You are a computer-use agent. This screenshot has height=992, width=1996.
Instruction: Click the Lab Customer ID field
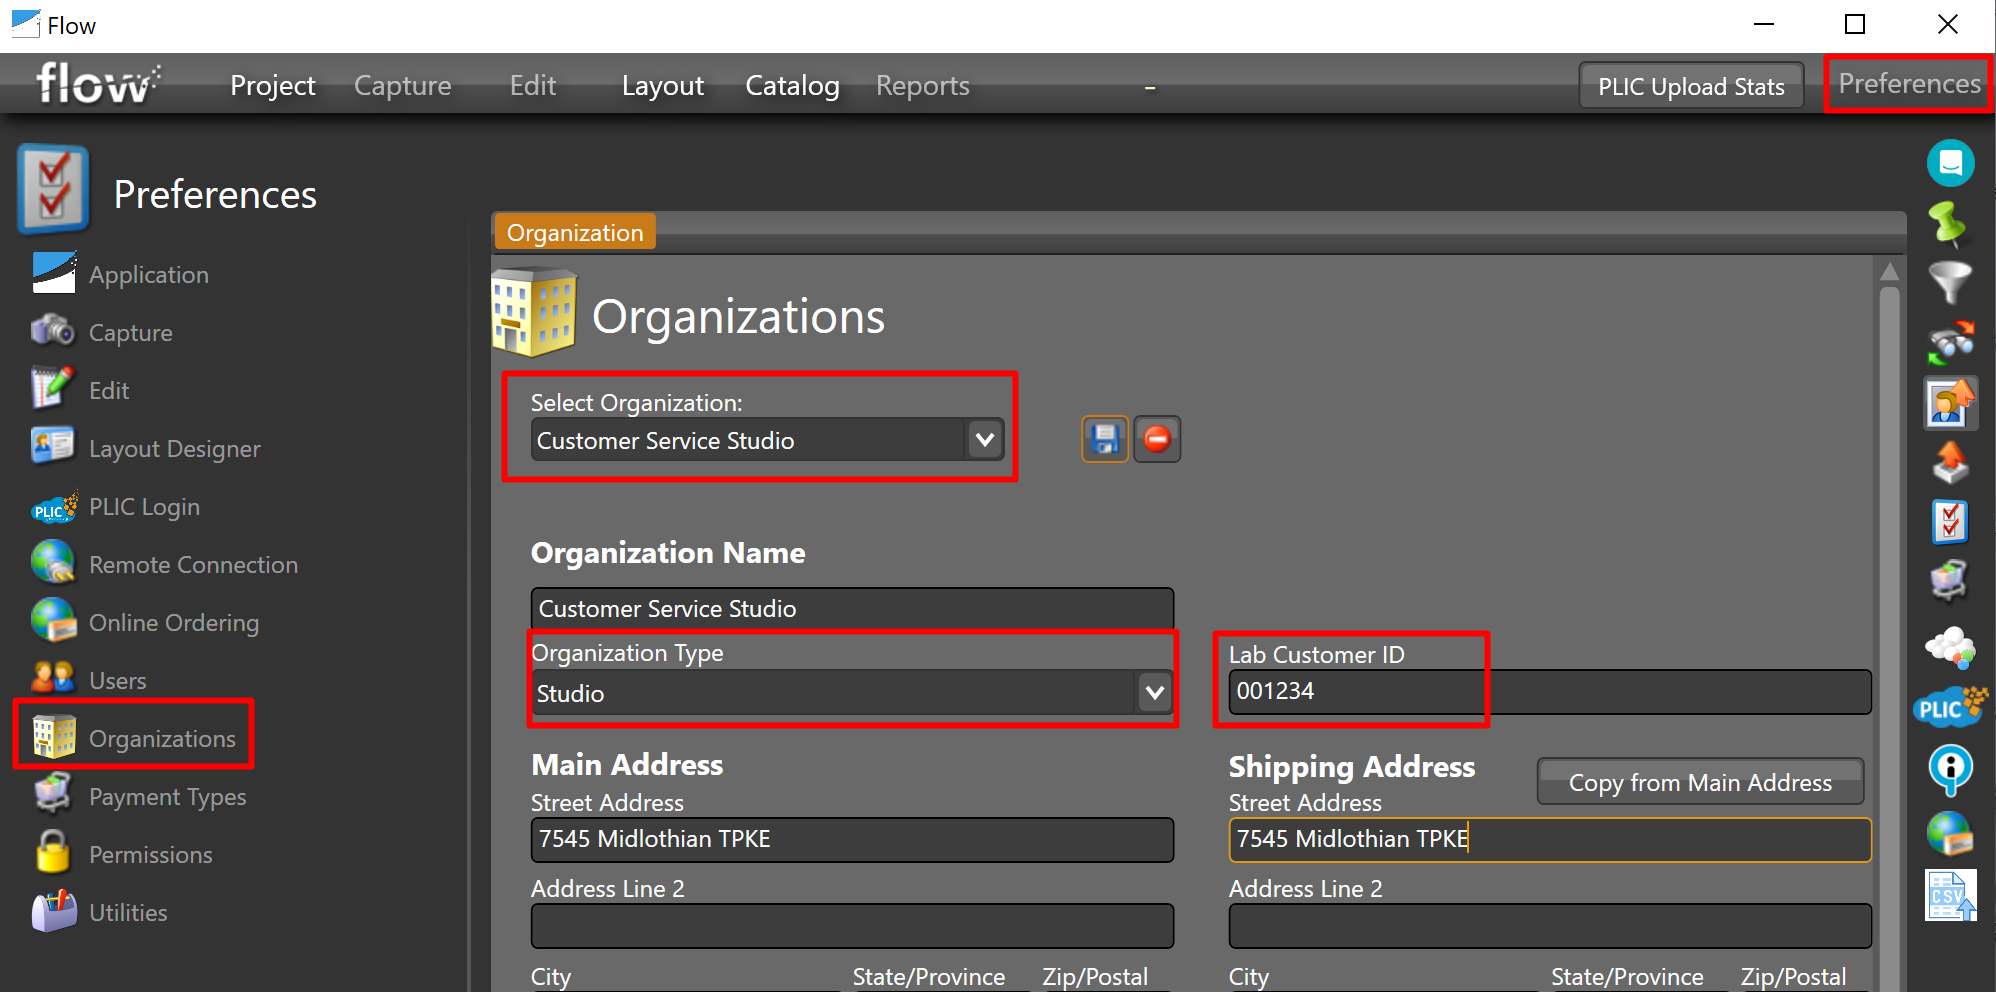click(x=1350, y=691)
